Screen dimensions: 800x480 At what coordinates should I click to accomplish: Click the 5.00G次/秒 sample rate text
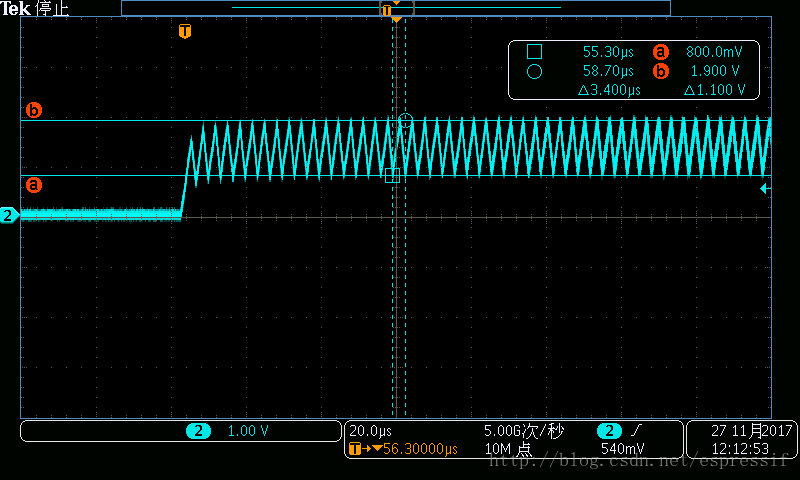524,431
